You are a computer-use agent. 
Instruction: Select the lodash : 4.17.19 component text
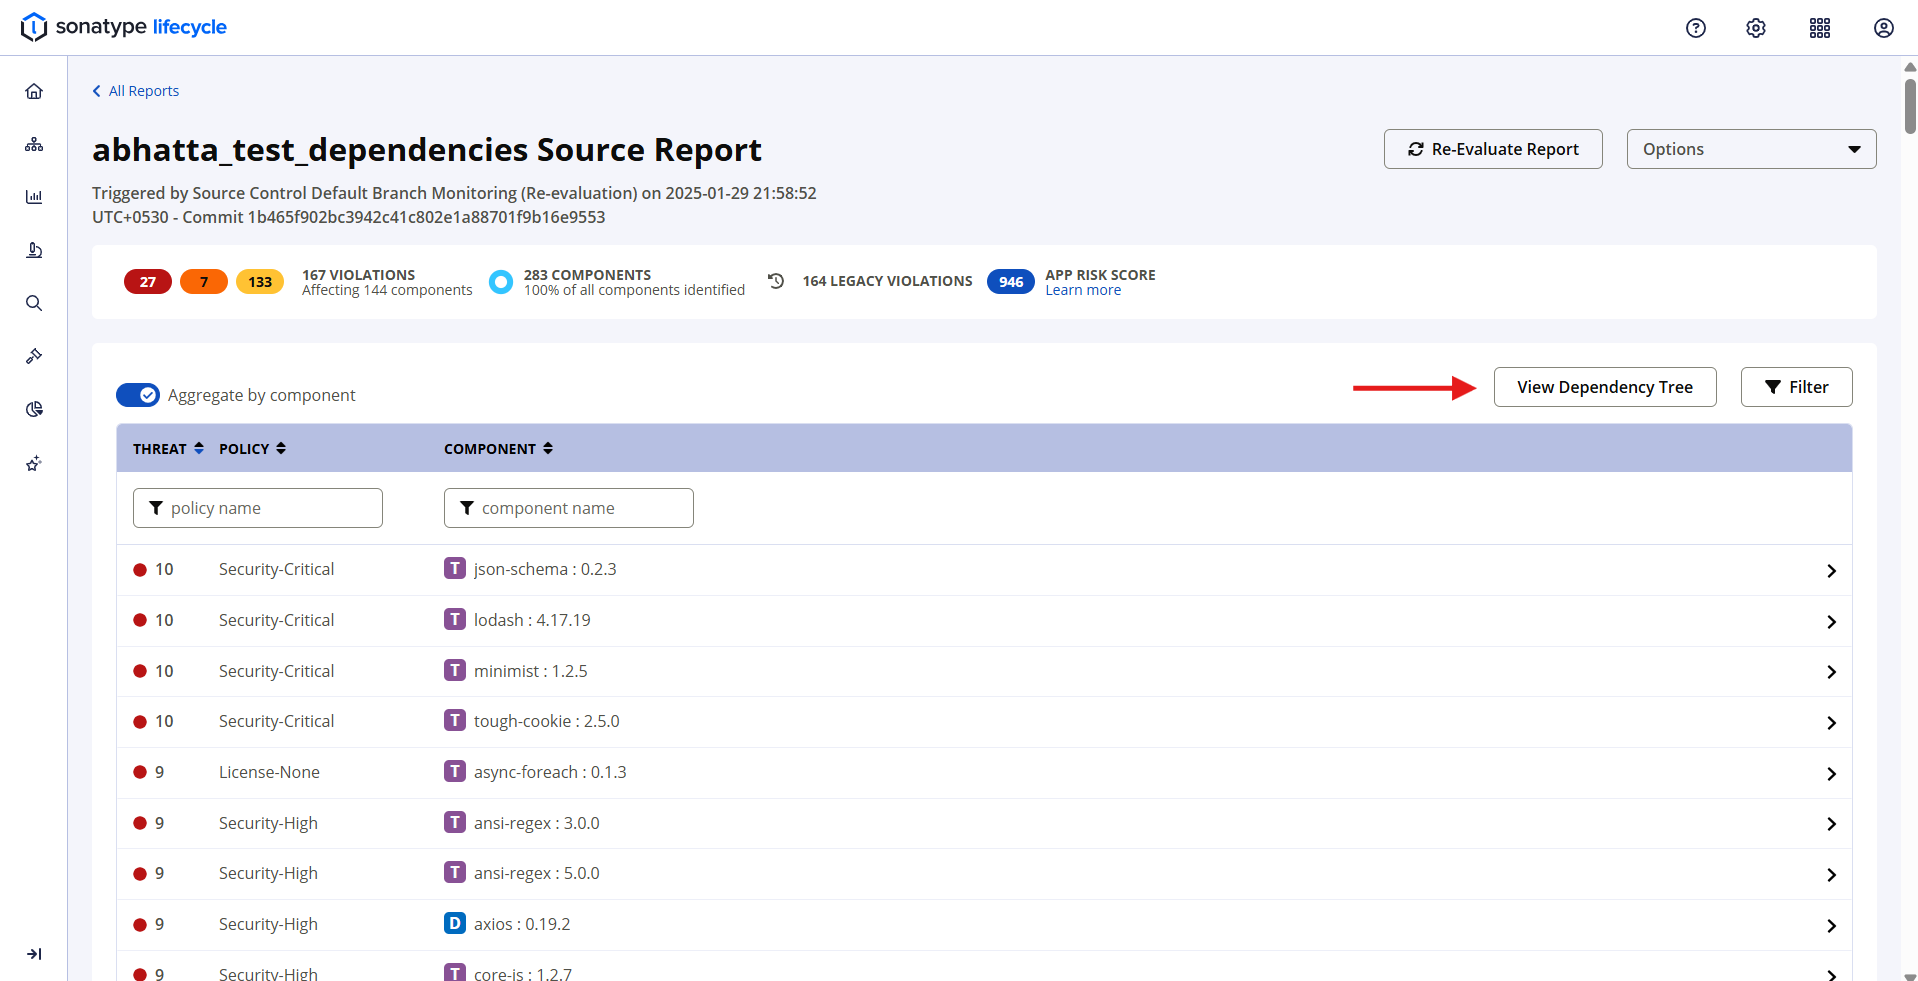[x=532, y=620]
